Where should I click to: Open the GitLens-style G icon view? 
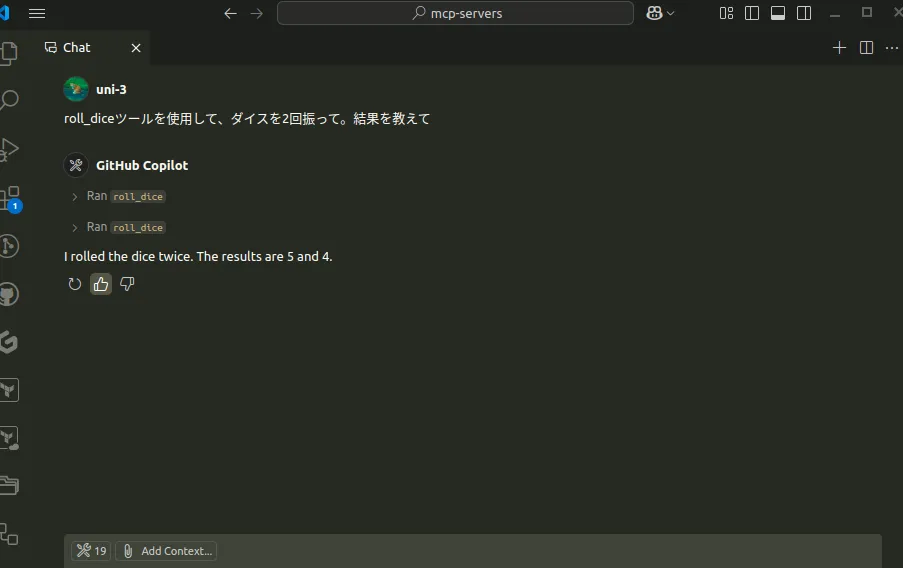9,342
